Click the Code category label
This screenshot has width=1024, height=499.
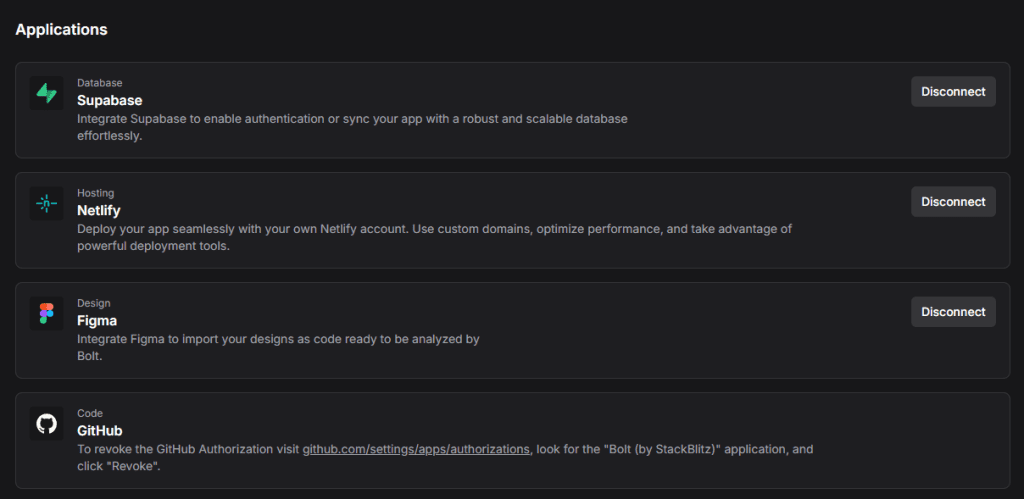(x=90, y=413)
